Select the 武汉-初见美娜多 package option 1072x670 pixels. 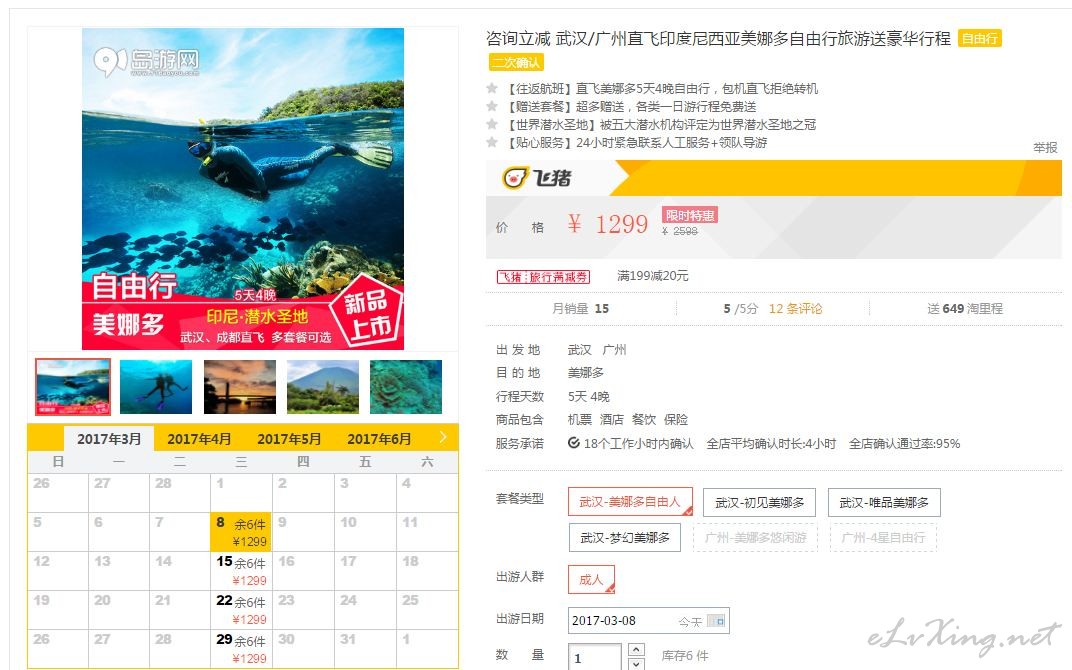759,502
